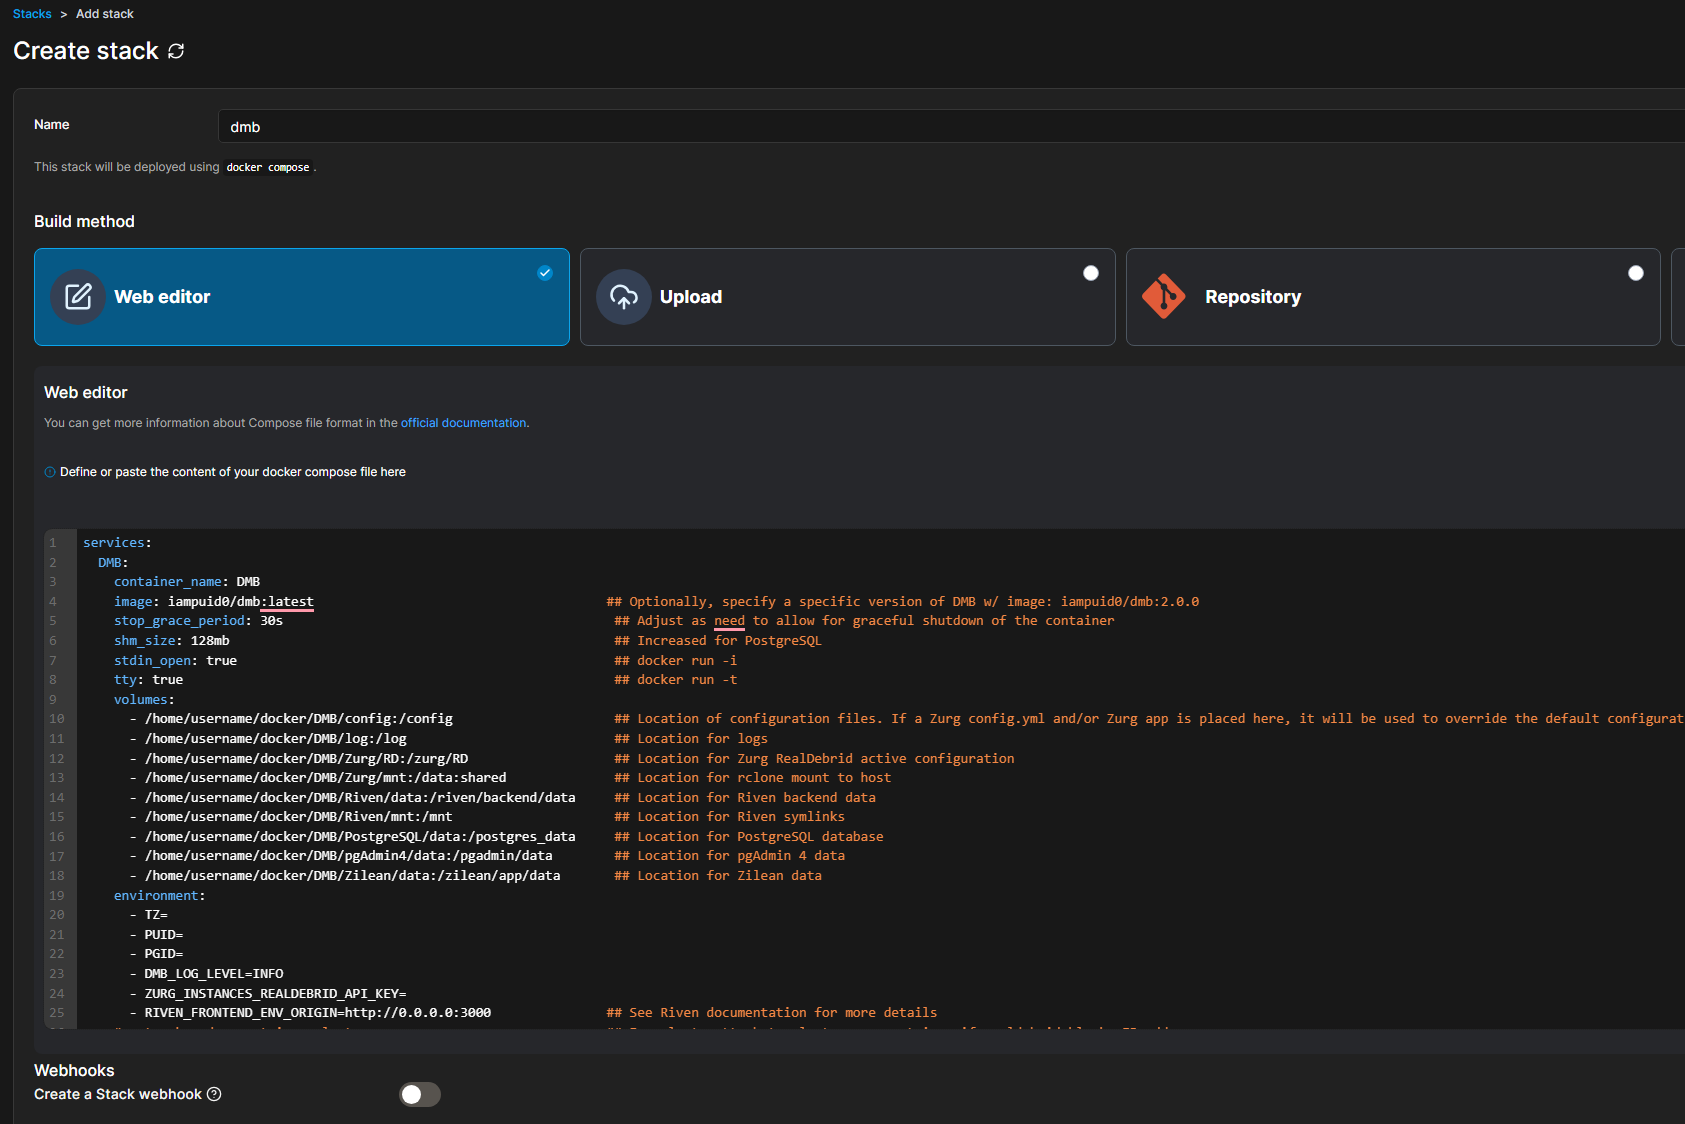Image resolution: width=1685 pixels, height=1124 pixels.
Task: Click the 'Location for logs' comment
Action: point(691,739)
